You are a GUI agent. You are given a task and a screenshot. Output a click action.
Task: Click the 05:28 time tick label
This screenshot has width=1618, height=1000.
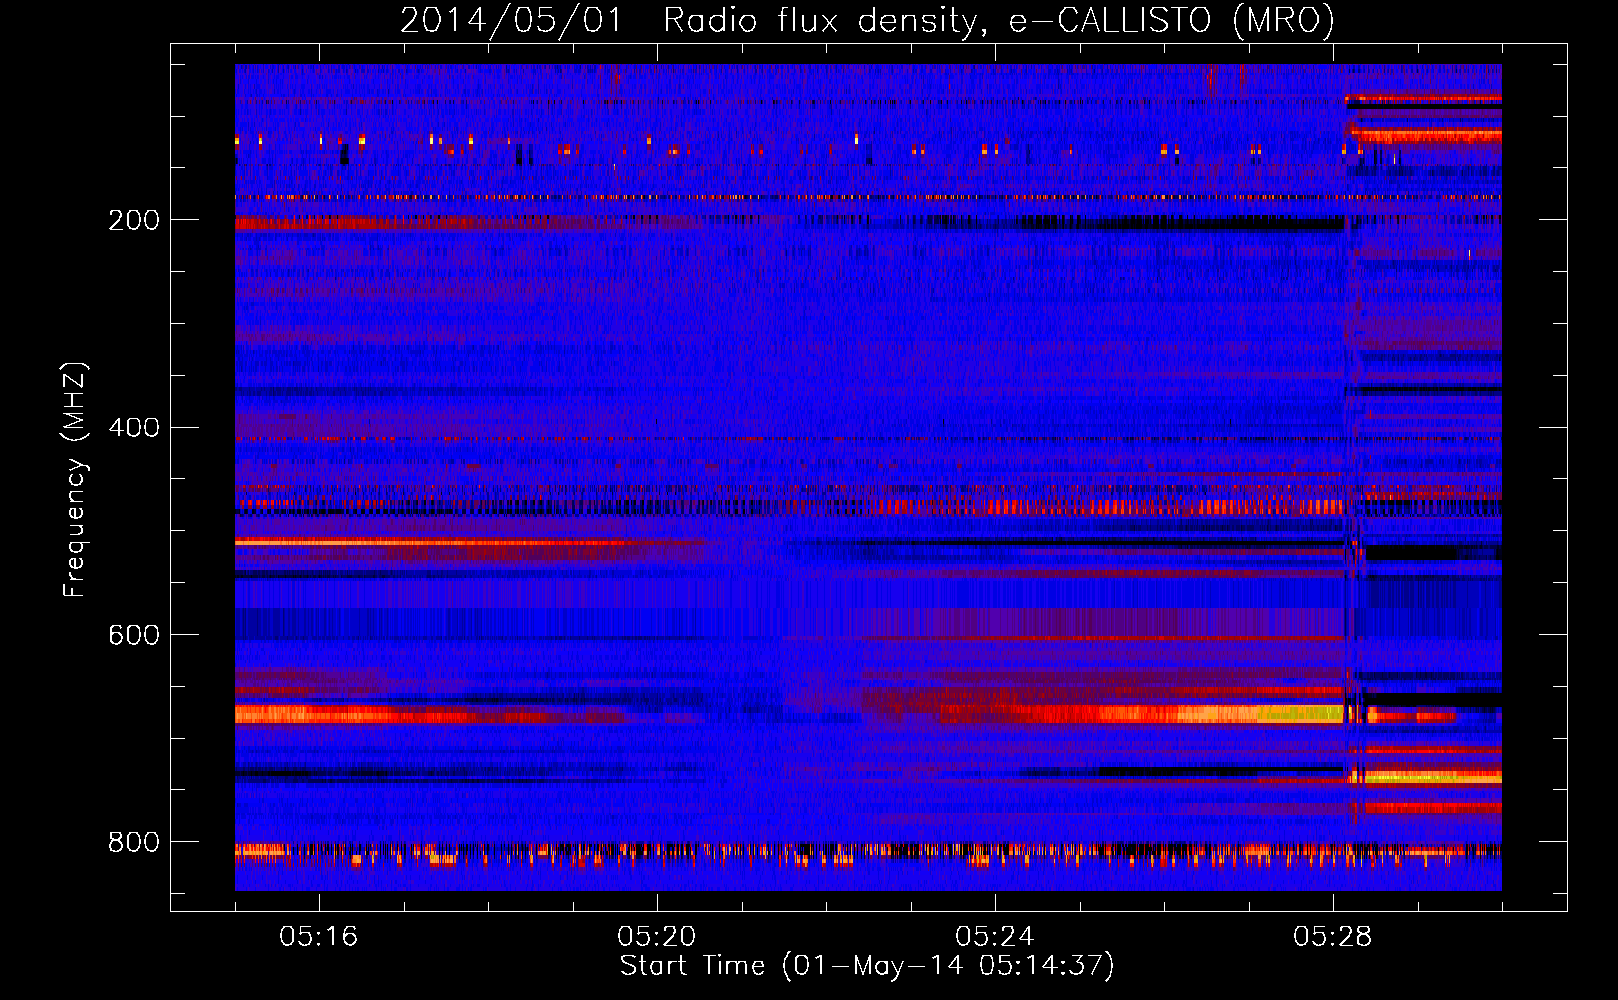coord(1332,937)
